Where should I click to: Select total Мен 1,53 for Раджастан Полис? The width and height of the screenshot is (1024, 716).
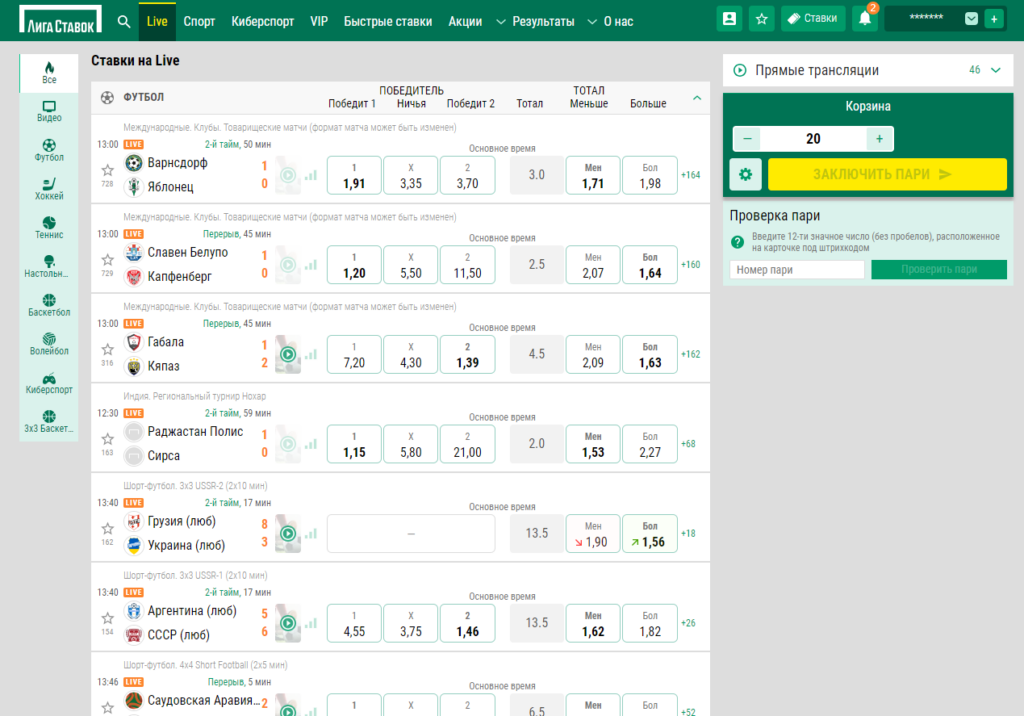coord(593,444)
